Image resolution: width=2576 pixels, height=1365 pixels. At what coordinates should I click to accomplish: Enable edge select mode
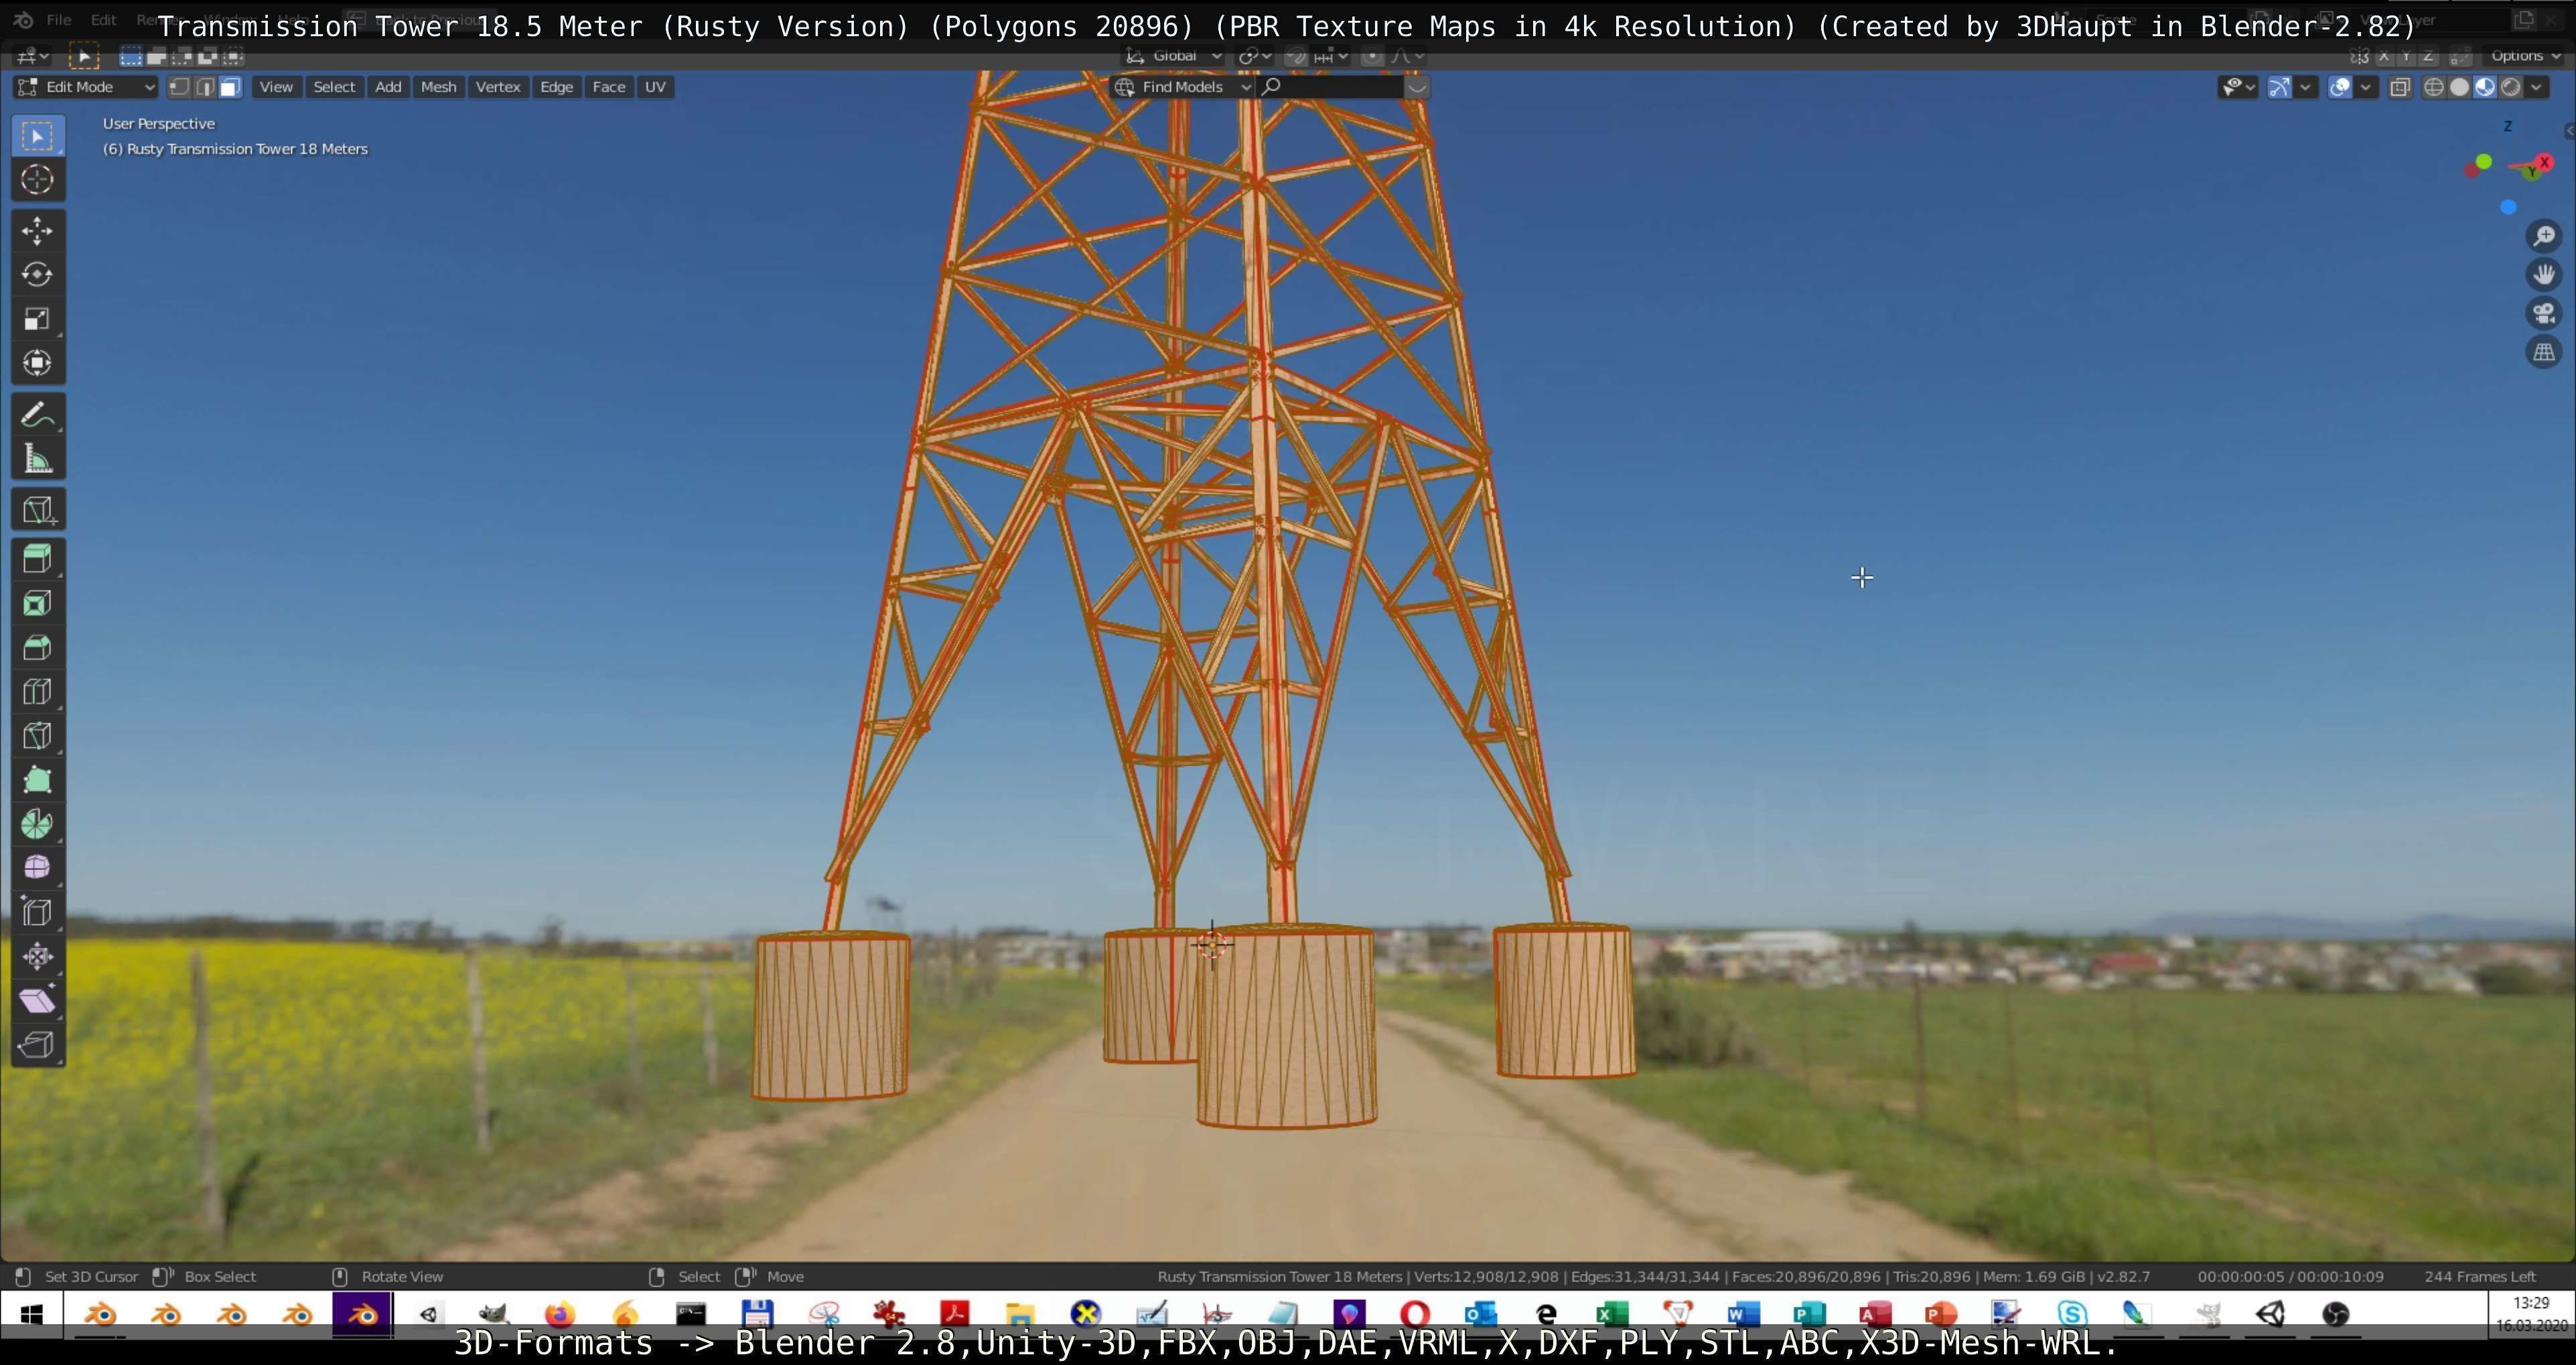pyautogui.click(x=205, y=87)
